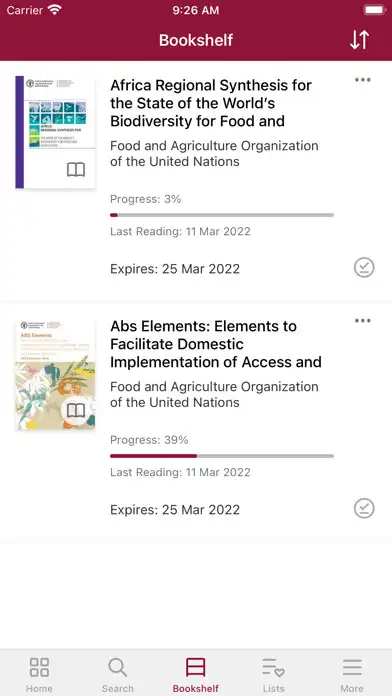The width and height of the screenshot is (392, 696).
Task: Tap the battery indicator in status bar
Action: click(x=374, y=10)
